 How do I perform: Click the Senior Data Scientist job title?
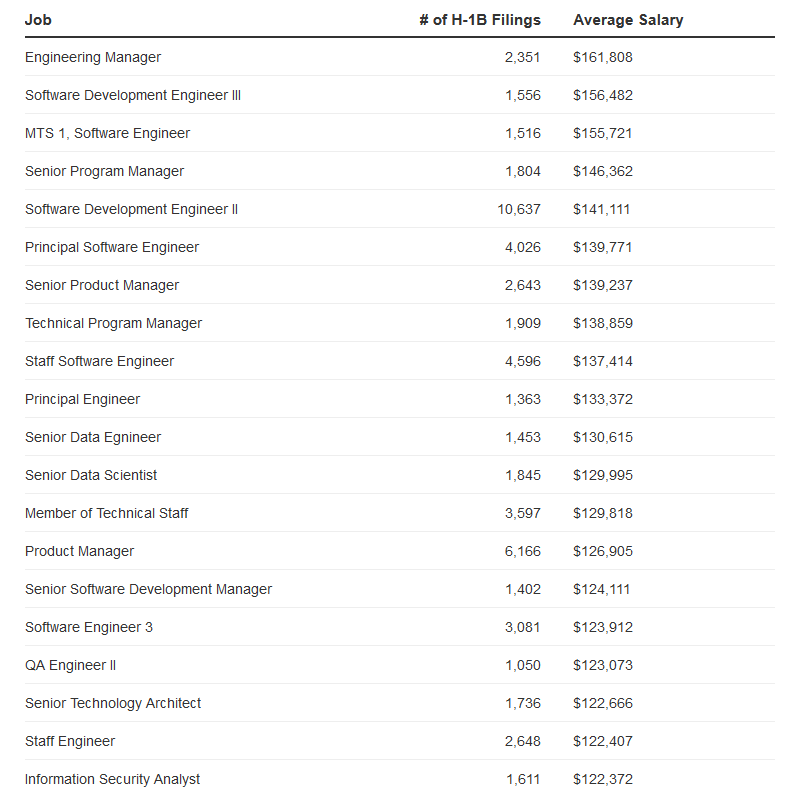tap(91, 475)
